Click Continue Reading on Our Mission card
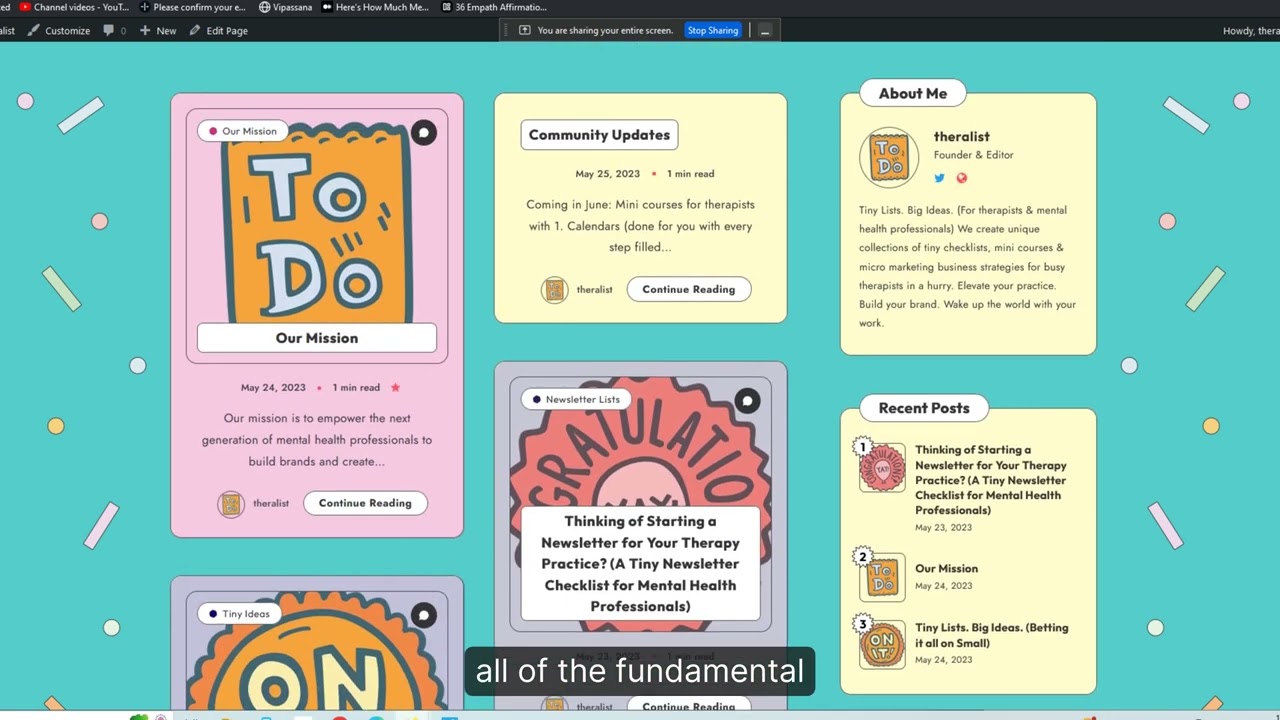 [x=365, y=503]
